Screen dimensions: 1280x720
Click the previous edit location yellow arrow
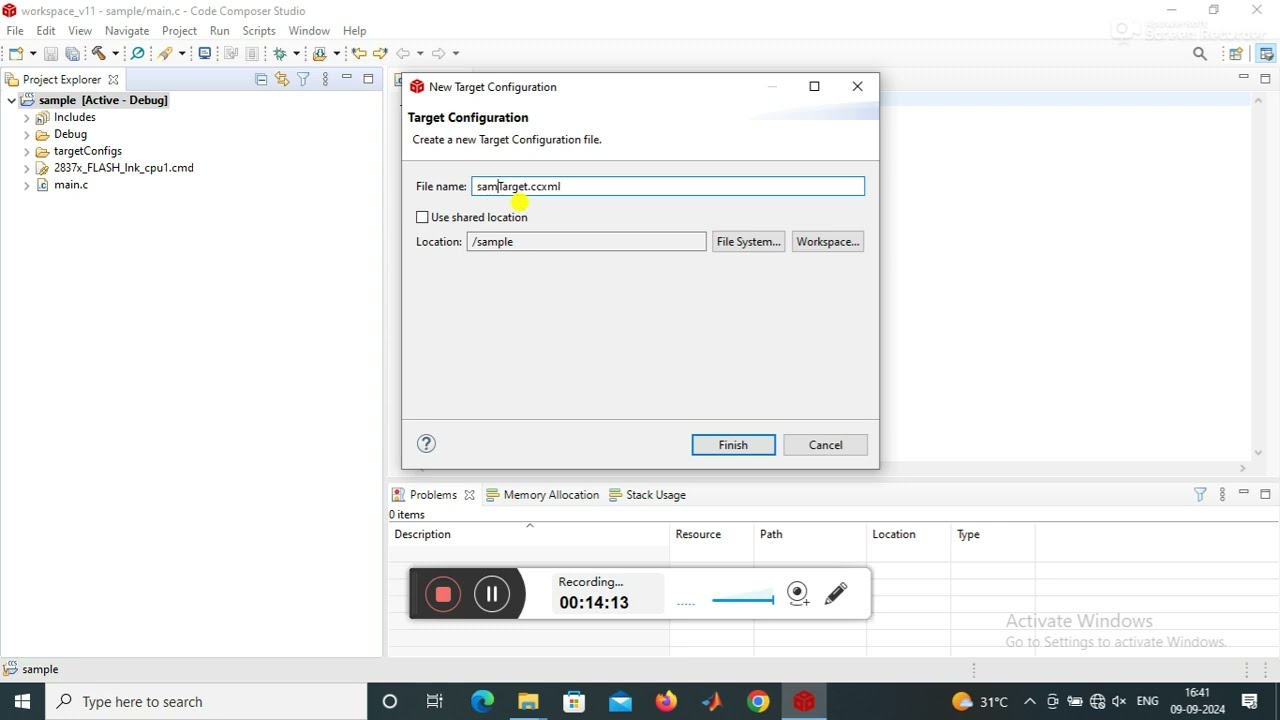click(359, 53)
